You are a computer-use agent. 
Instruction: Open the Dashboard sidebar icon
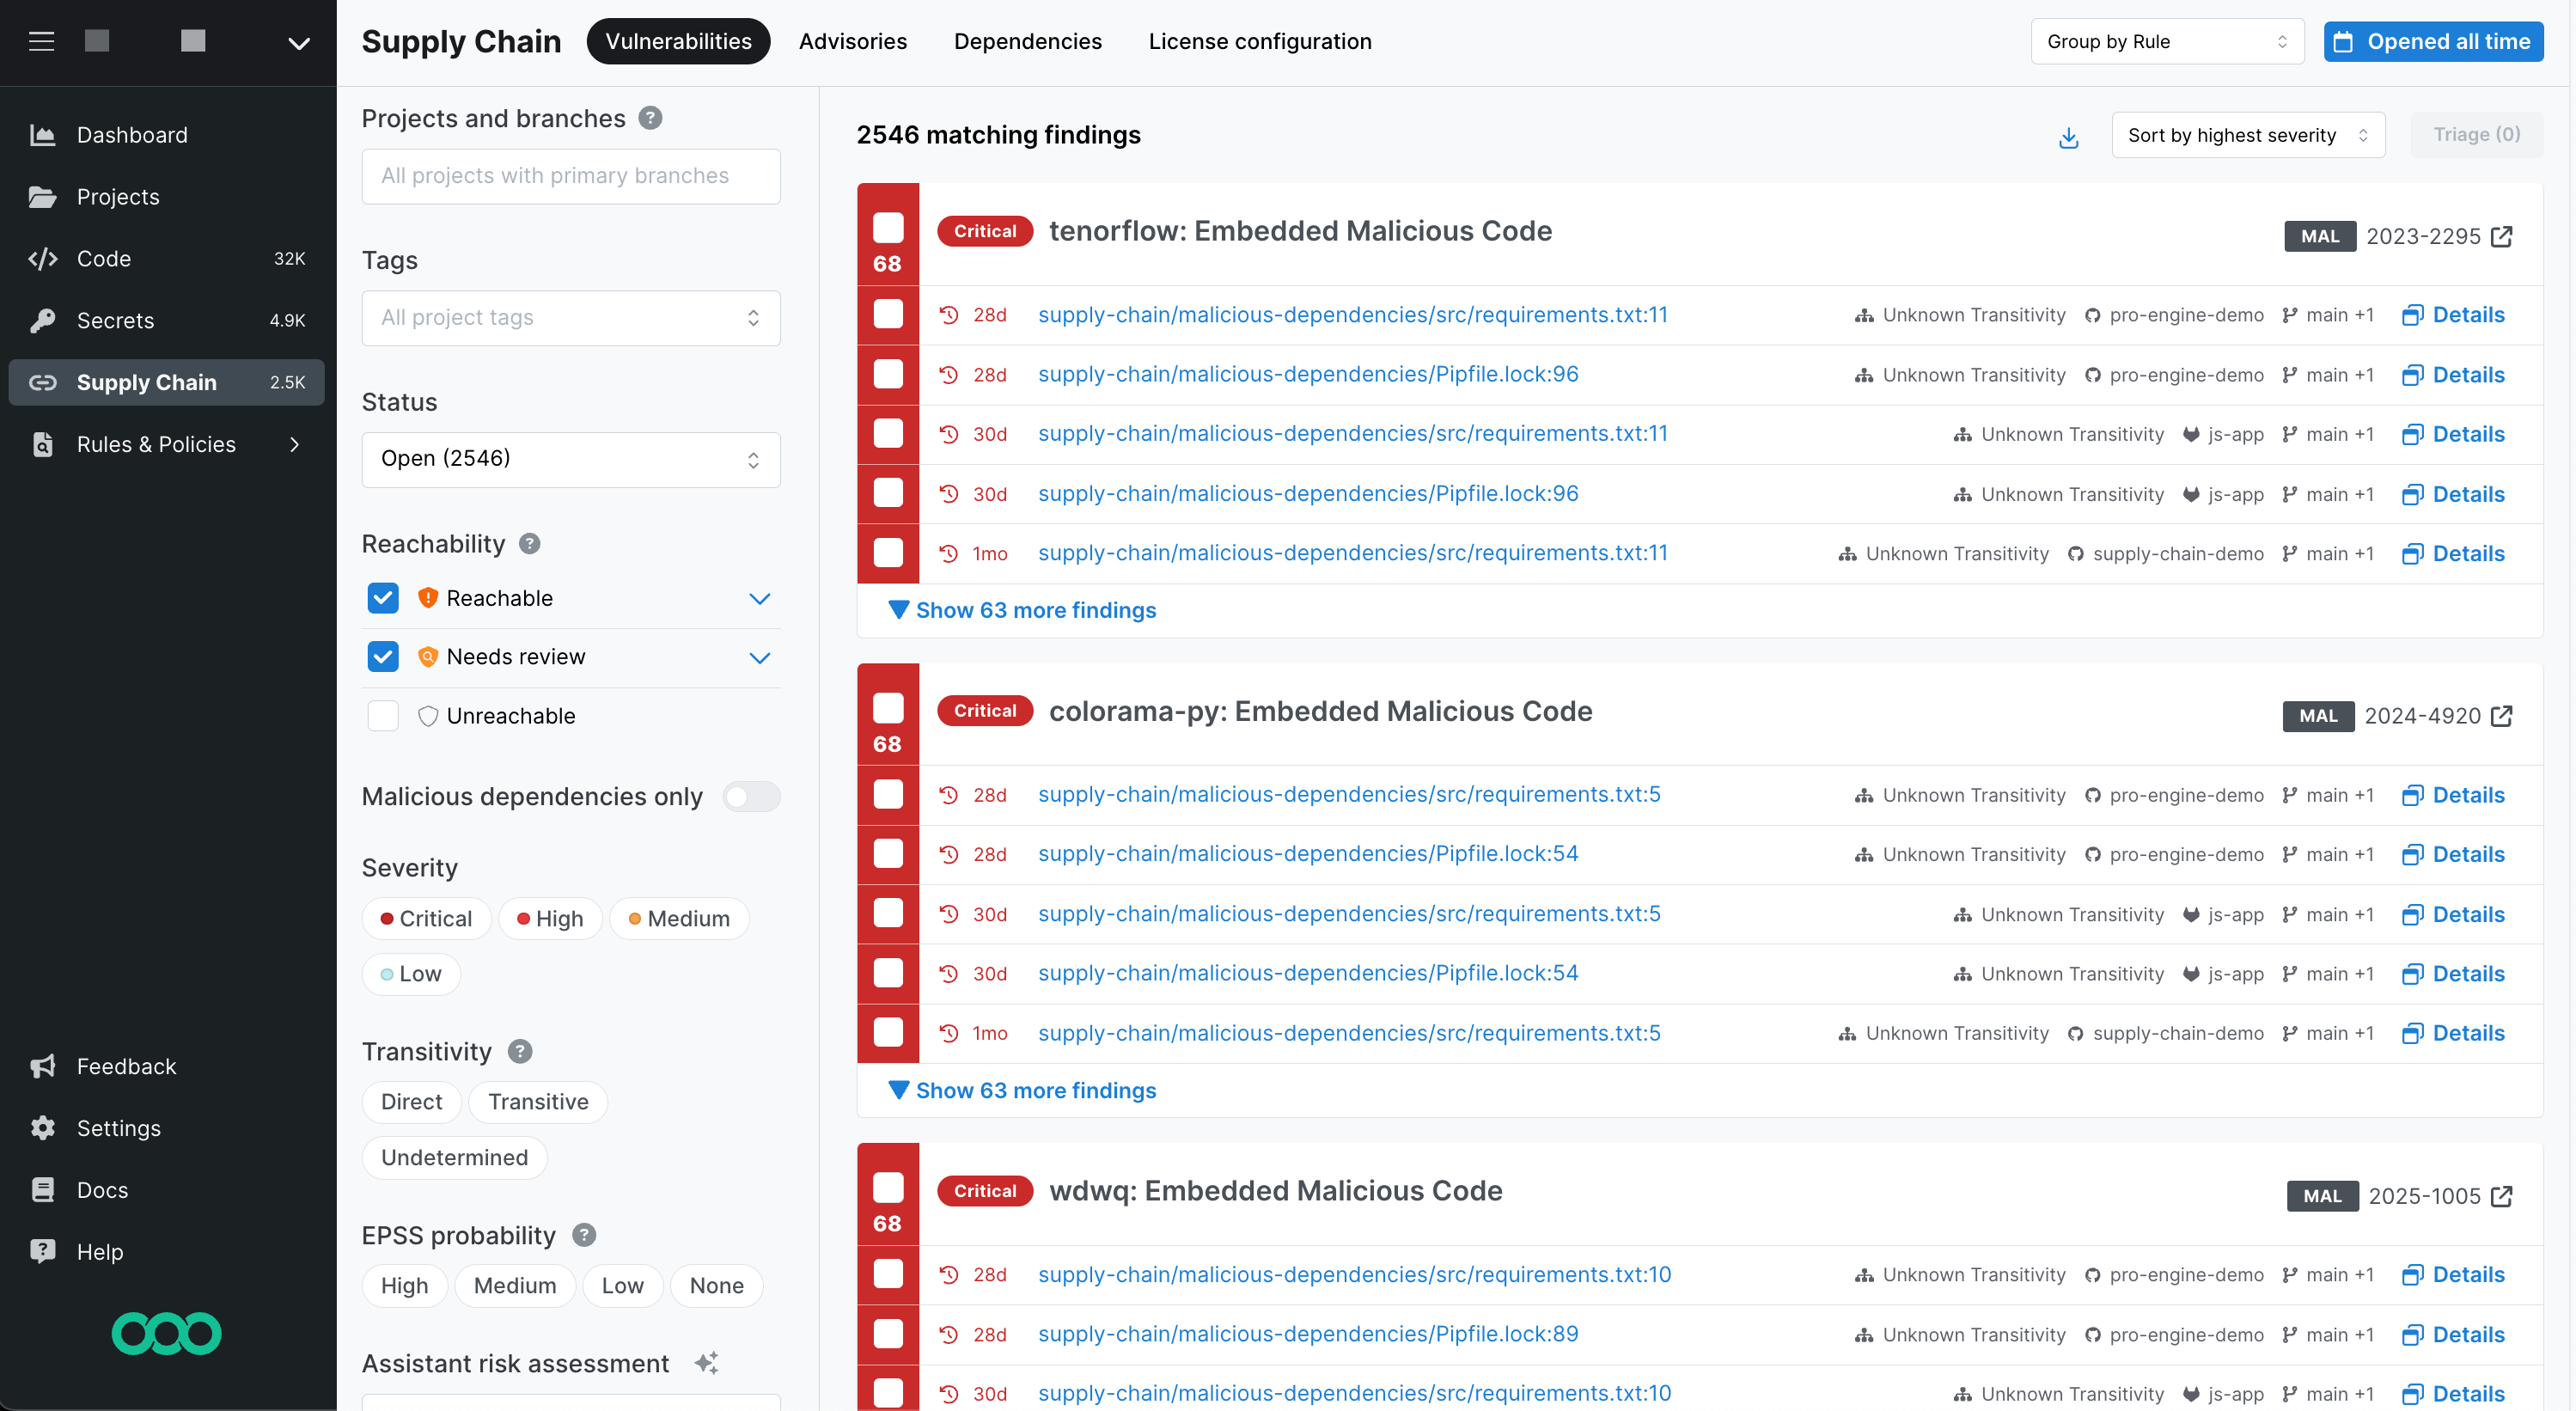44,134
